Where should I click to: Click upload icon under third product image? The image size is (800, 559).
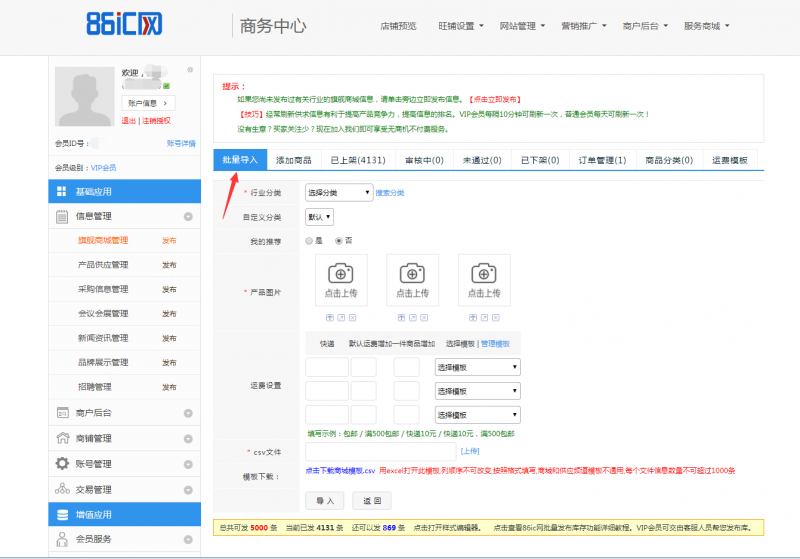473,318
